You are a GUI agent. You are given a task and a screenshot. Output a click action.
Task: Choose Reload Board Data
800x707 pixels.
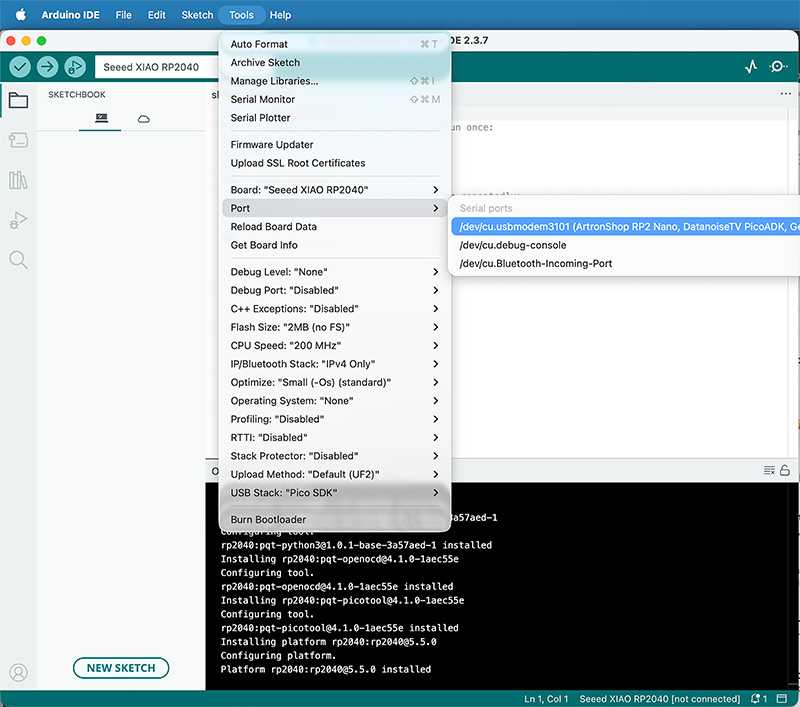[x=335, y=226]
